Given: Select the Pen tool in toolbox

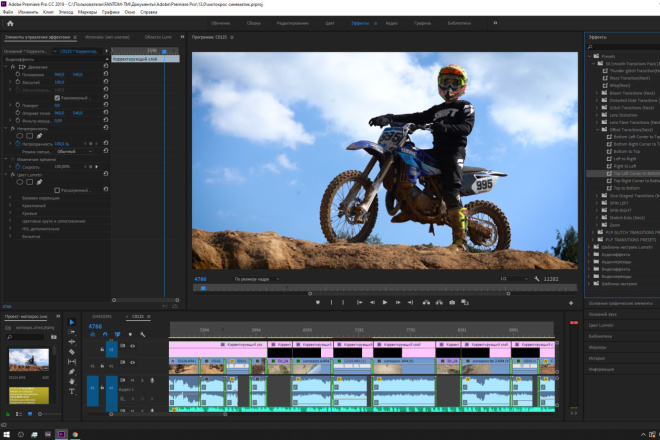Looking at the screenshot, I should (x=72, y=371).
